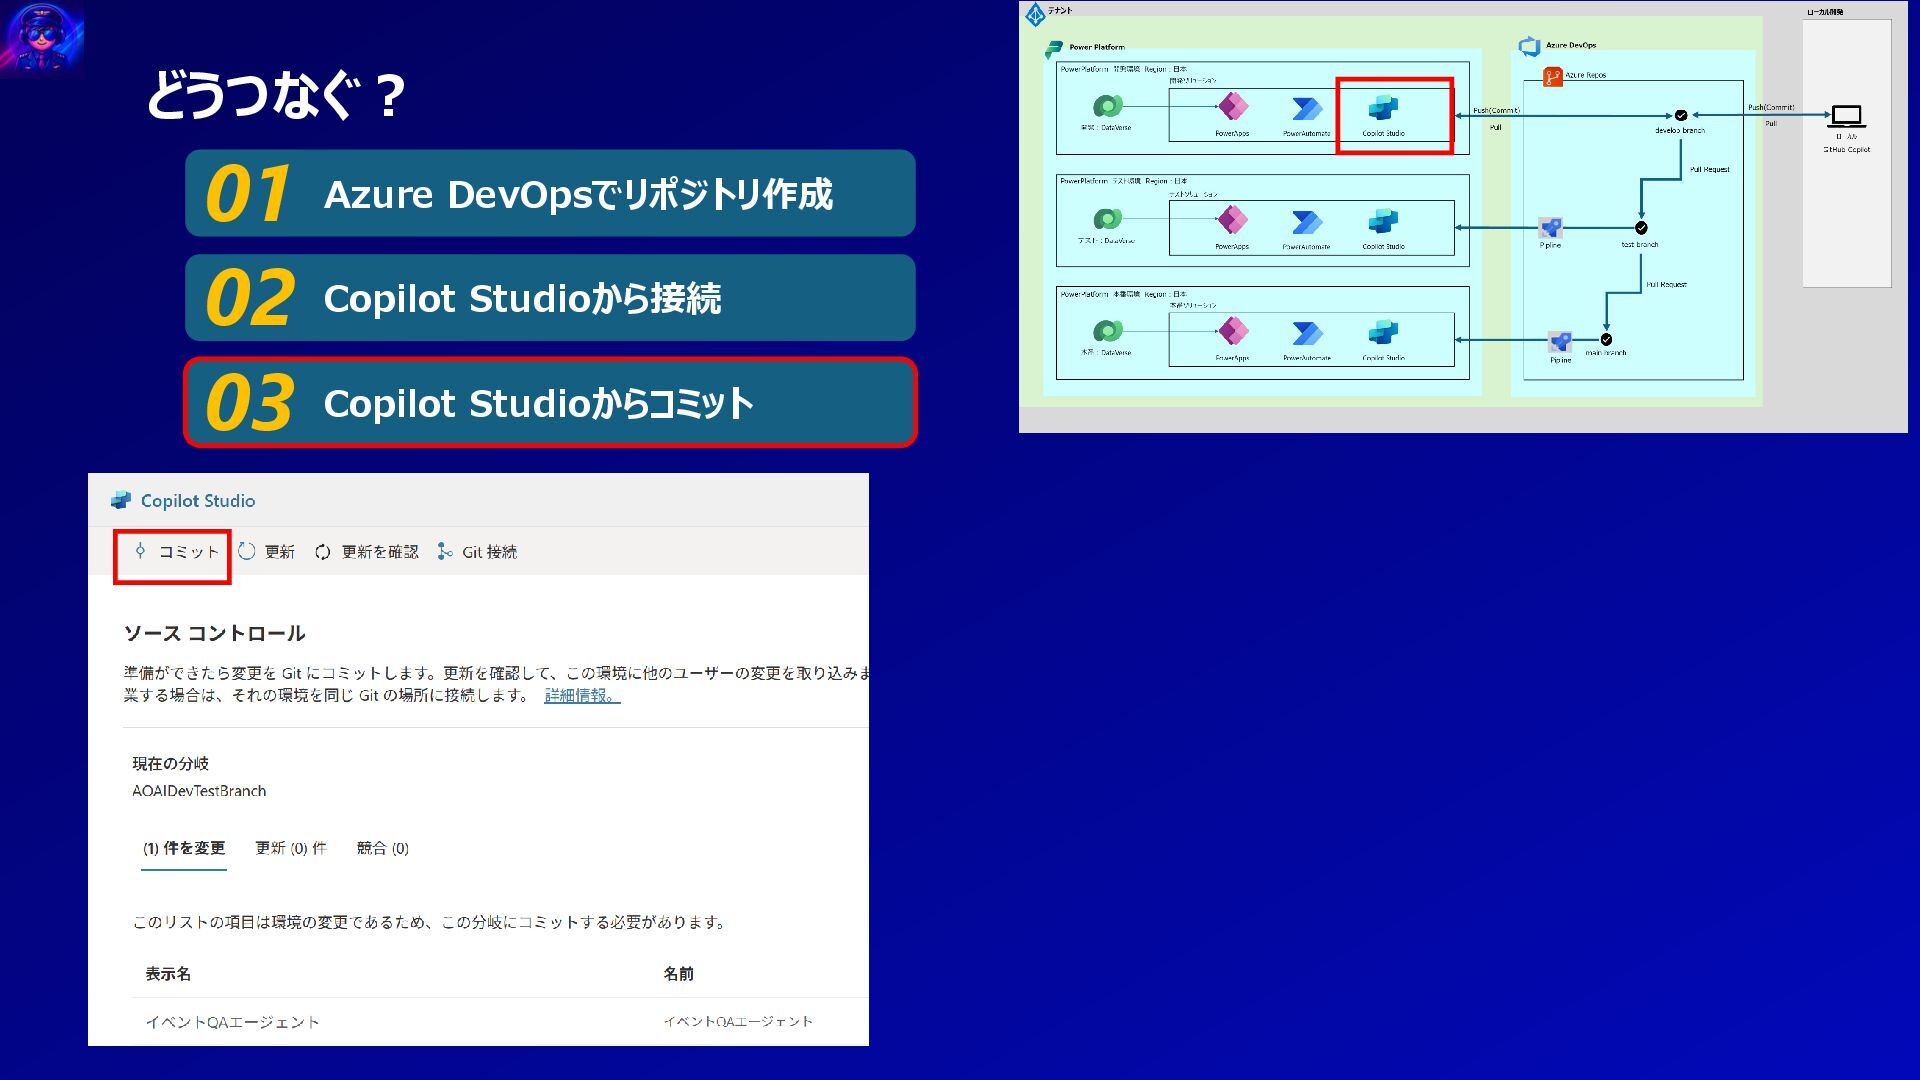Image resolution: width=1920 pixels, height=1080 pixels.
Task: Click the コミット (Commit) button
Action: 177,552
